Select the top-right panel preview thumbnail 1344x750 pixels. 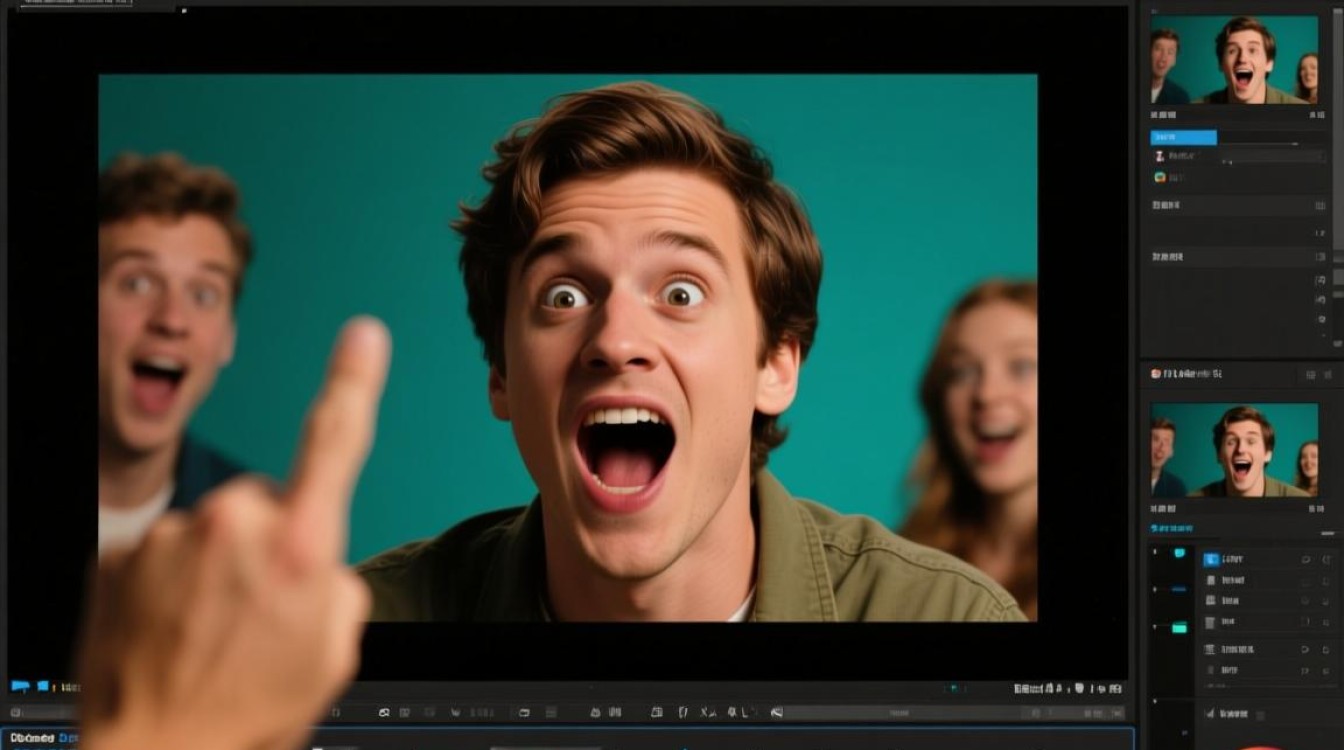click(1234, 59)
